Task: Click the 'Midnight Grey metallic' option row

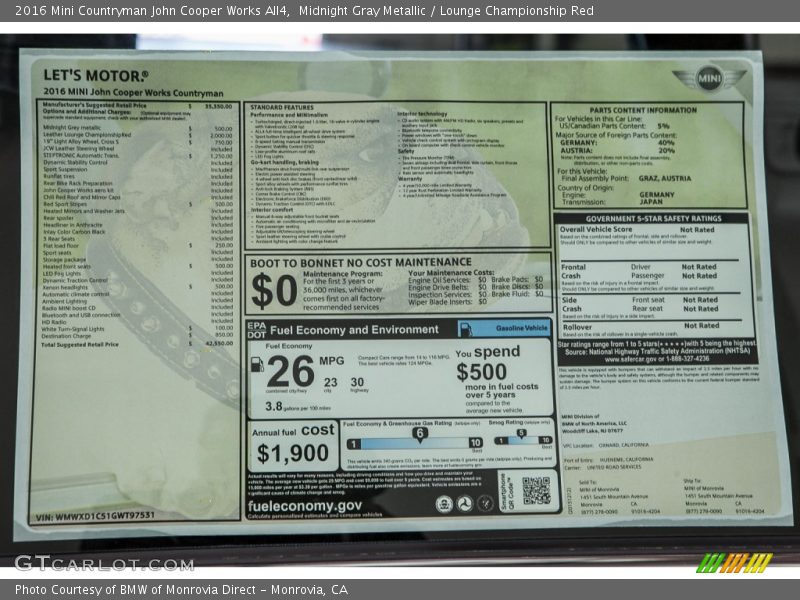Action: 137,128
